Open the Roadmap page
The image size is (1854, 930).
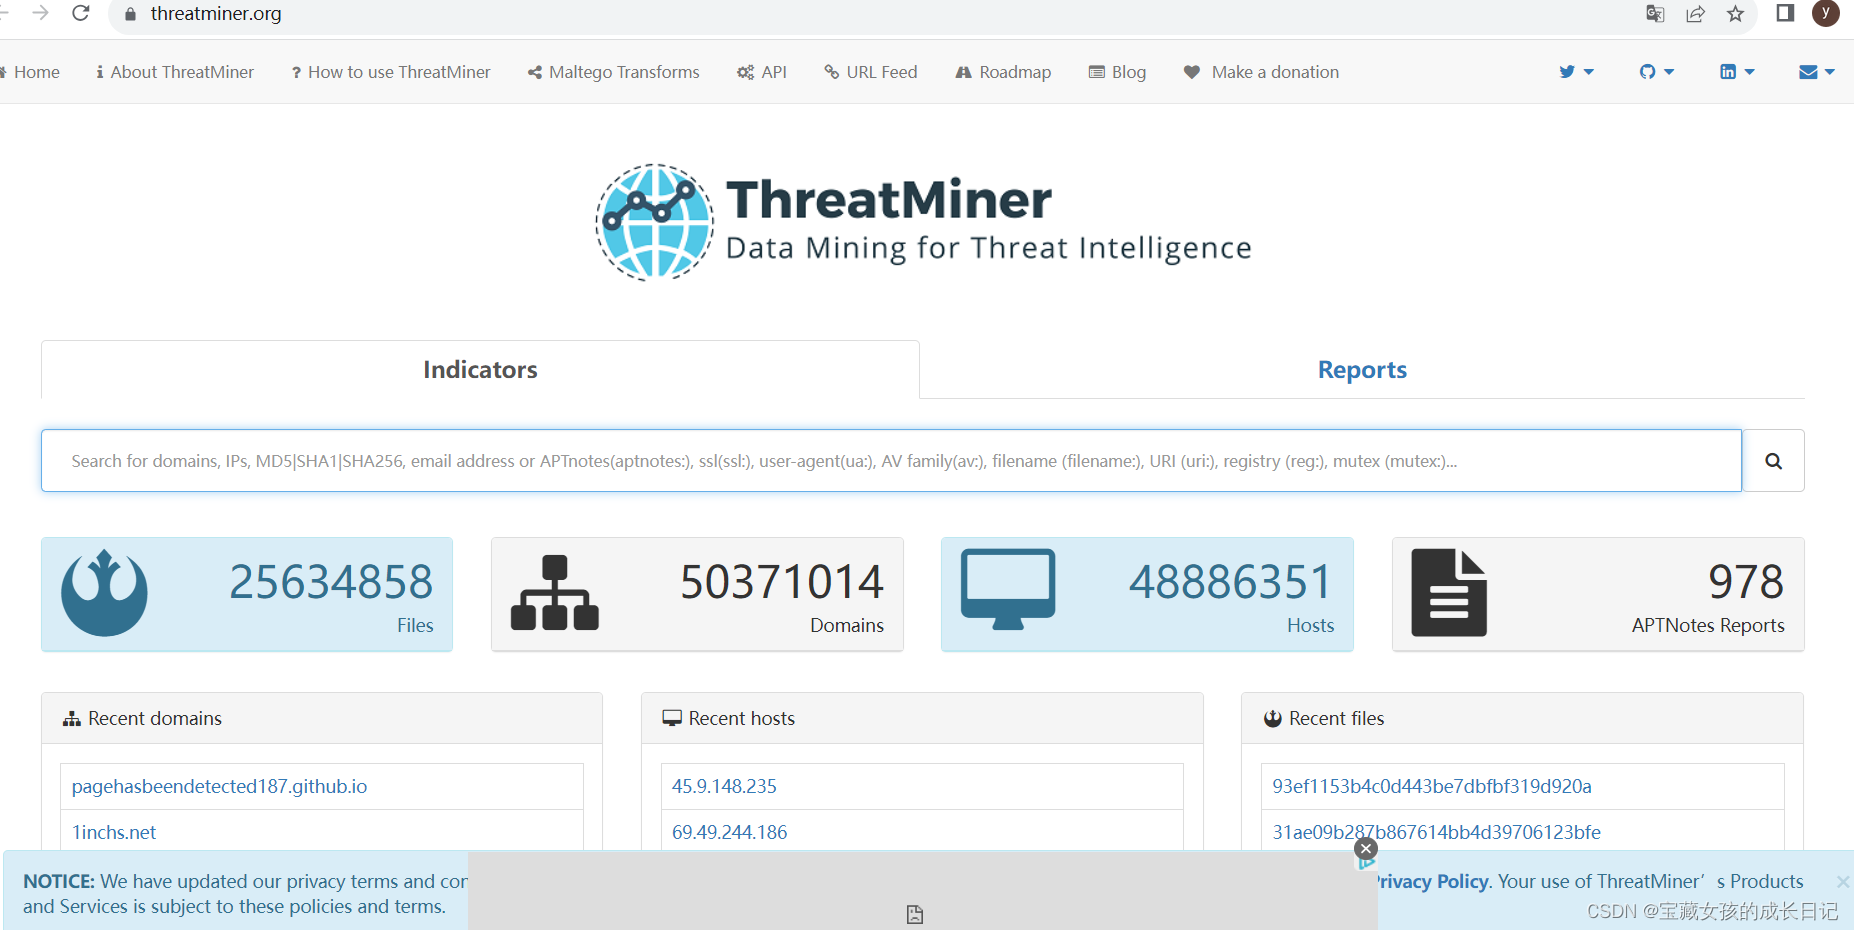(x=1003, y=72)
